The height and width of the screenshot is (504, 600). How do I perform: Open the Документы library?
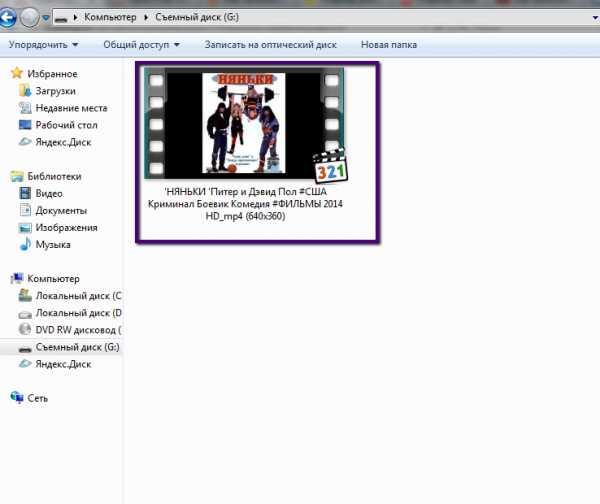coord(60,210)
